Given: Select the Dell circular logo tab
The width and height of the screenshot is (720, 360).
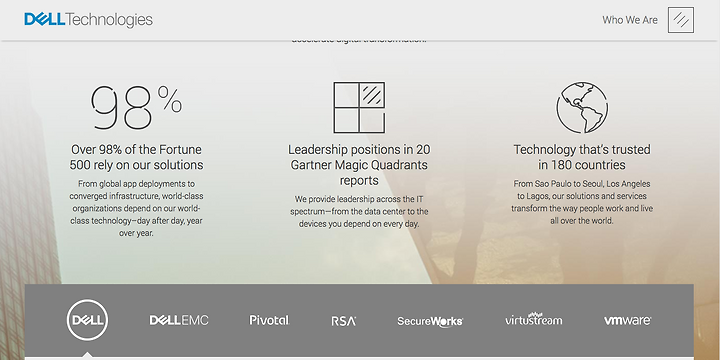Looking at the screenshot, I should [x=87, y=320].
